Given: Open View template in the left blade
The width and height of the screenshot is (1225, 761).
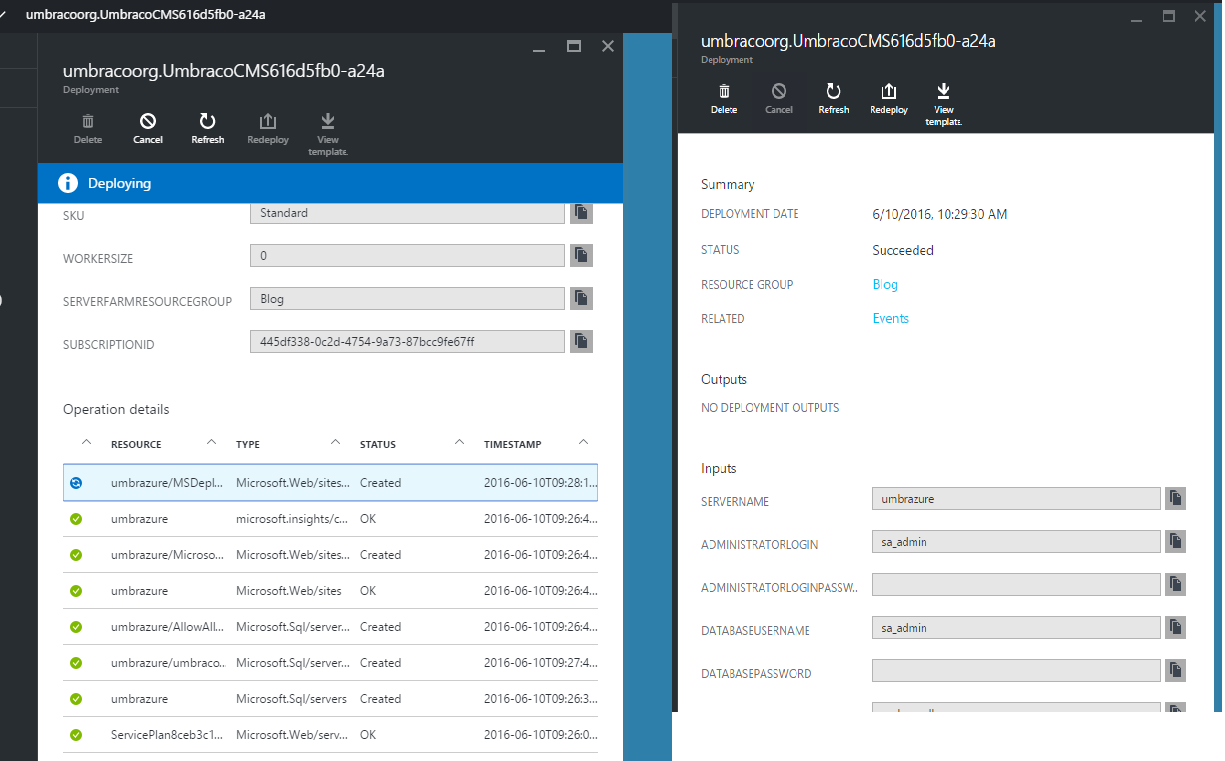Looking at the screenshot, I should tap(328, 134).
